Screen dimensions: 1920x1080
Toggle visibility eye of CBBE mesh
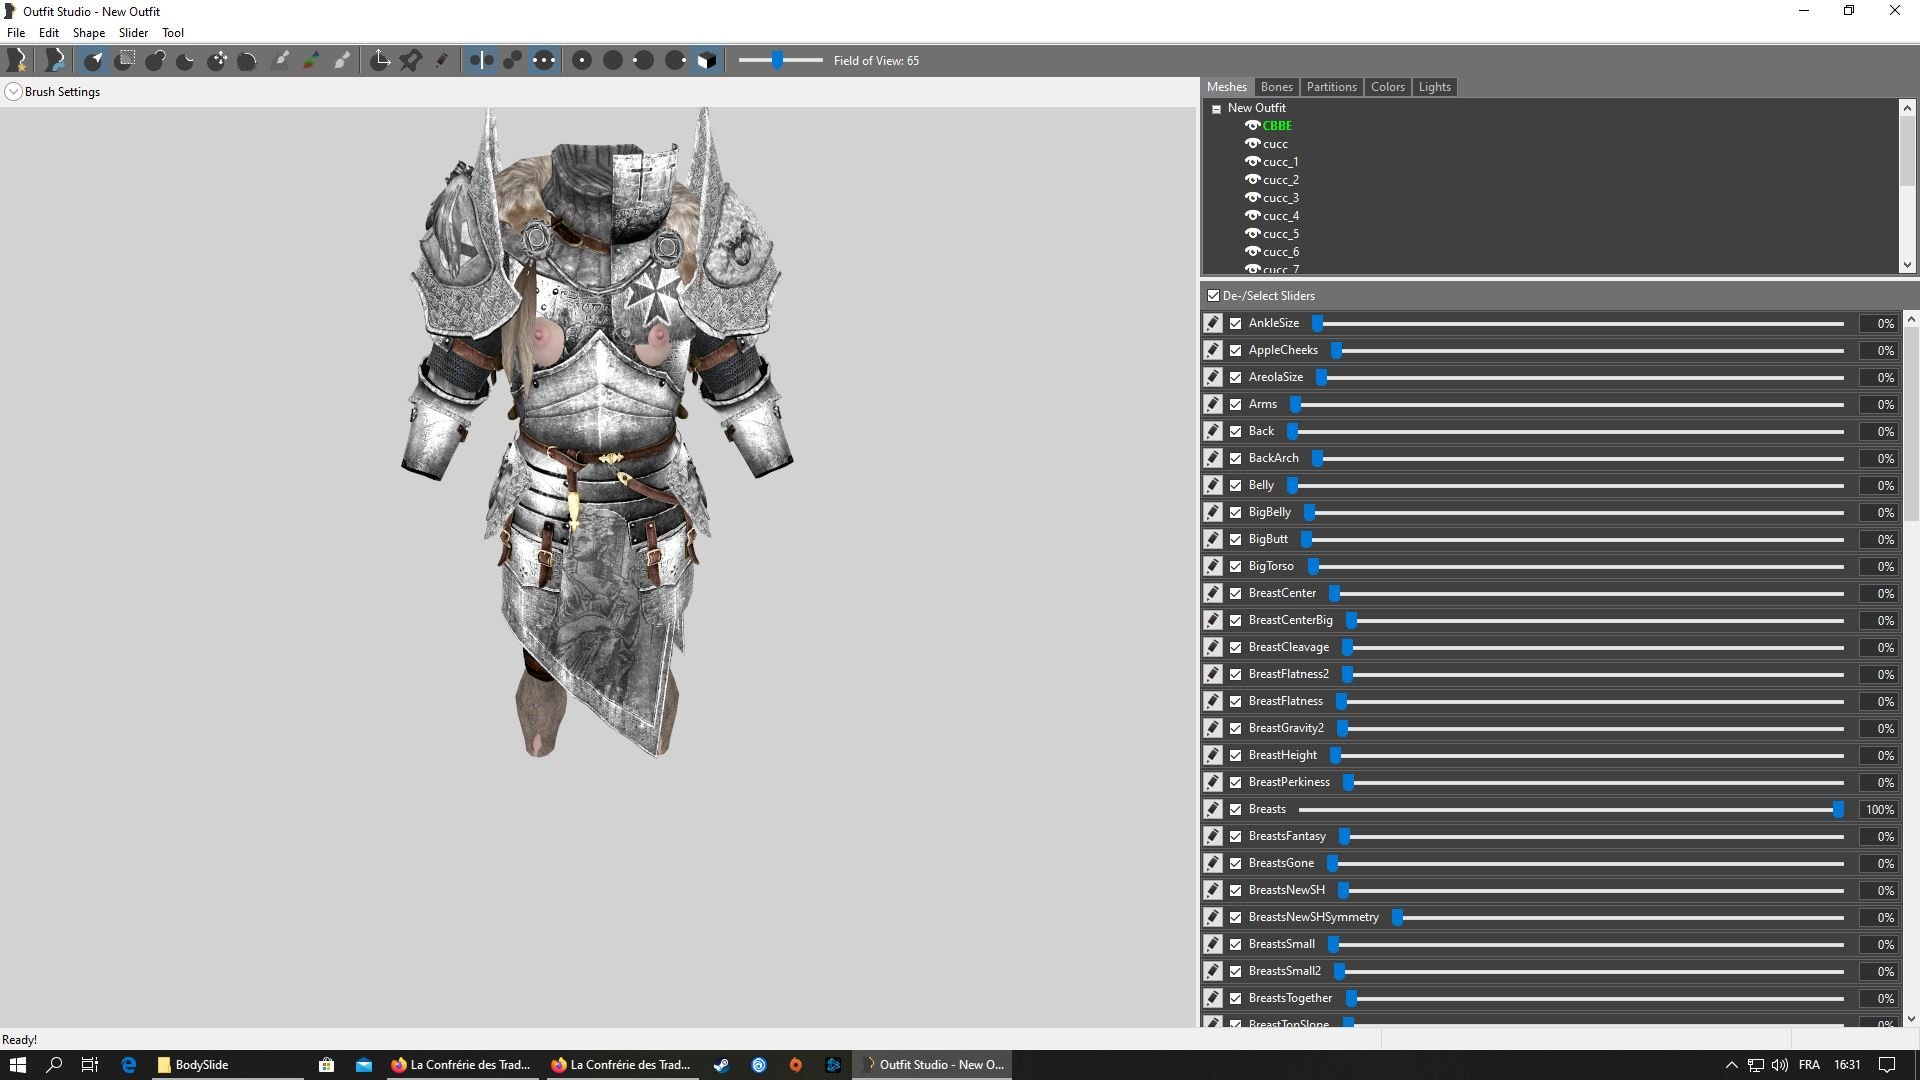pos(1252,125)
